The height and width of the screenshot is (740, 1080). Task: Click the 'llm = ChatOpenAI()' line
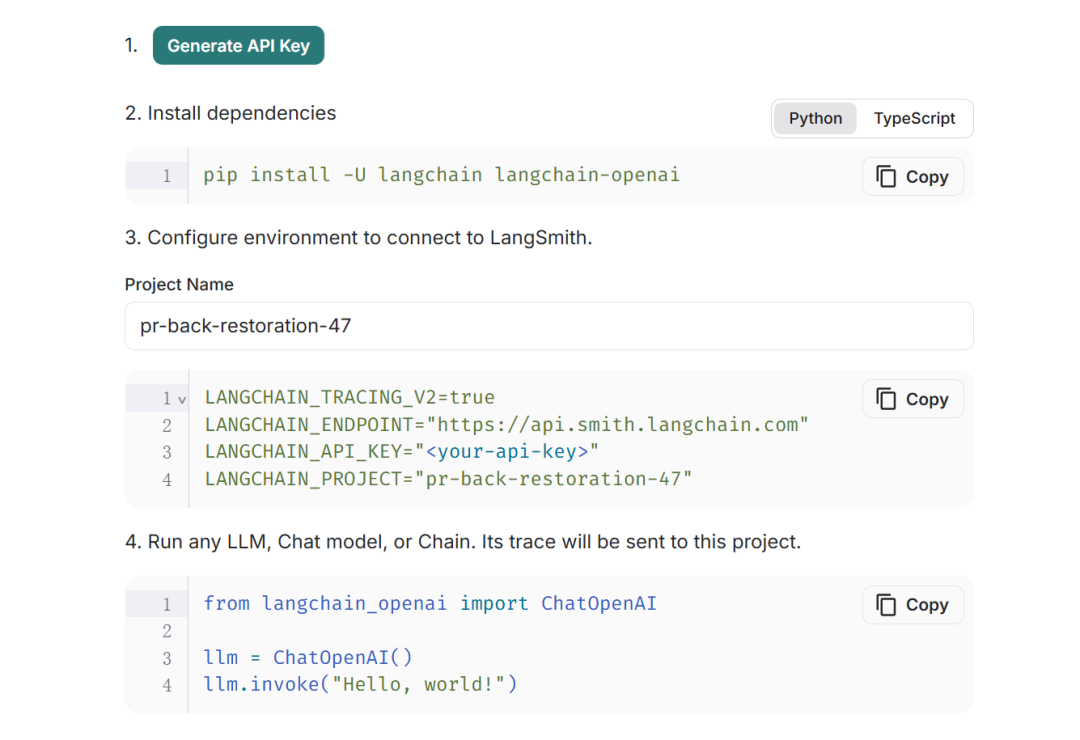pos(308,657)
